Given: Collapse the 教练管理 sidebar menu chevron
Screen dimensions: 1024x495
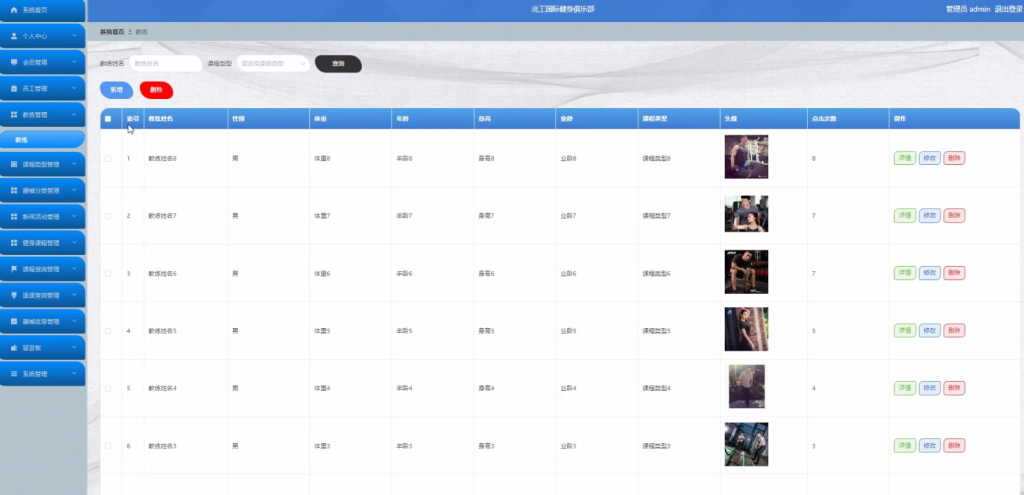Looking at the screenshot, I should (74, 114).
